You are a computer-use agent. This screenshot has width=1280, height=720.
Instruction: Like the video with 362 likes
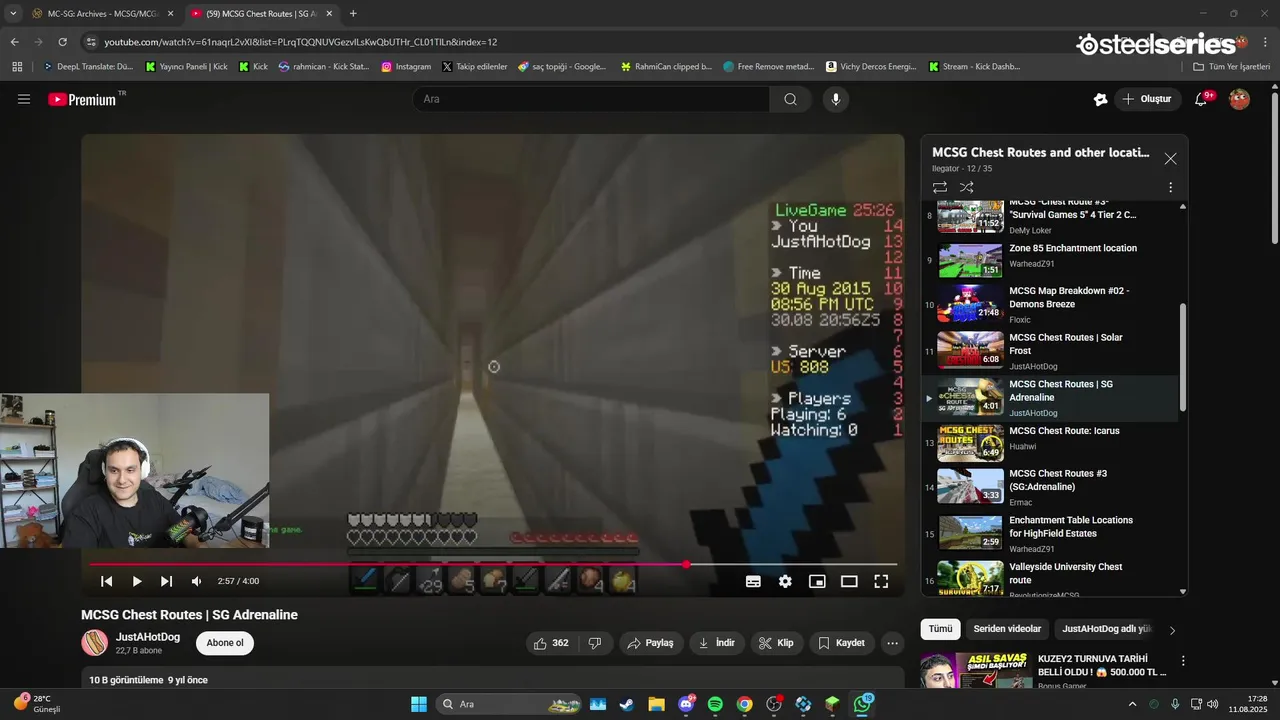tap(551, 643)
